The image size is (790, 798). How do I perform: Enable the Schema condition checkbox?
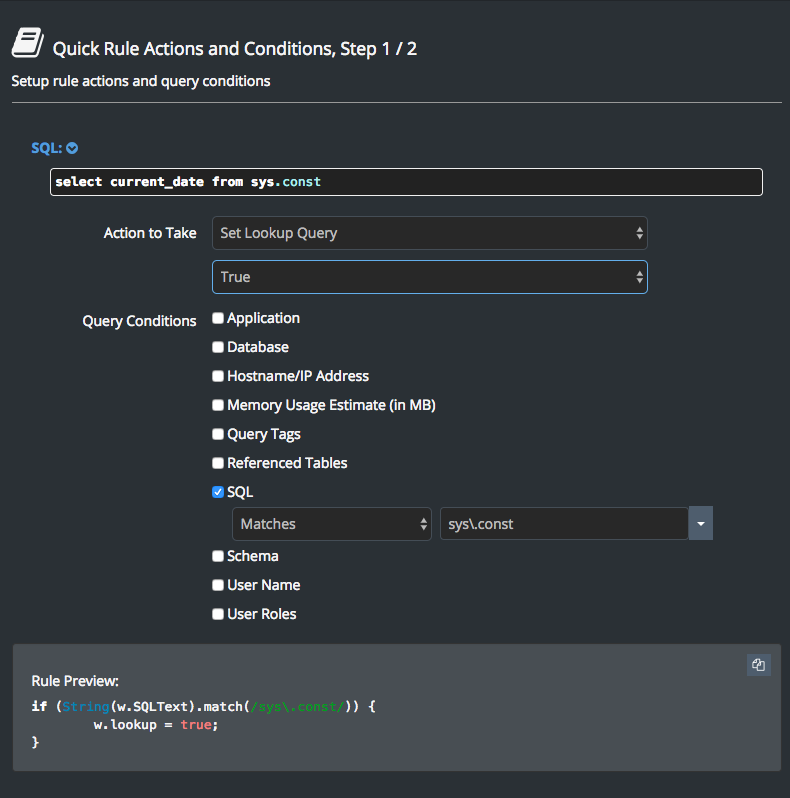218,557
